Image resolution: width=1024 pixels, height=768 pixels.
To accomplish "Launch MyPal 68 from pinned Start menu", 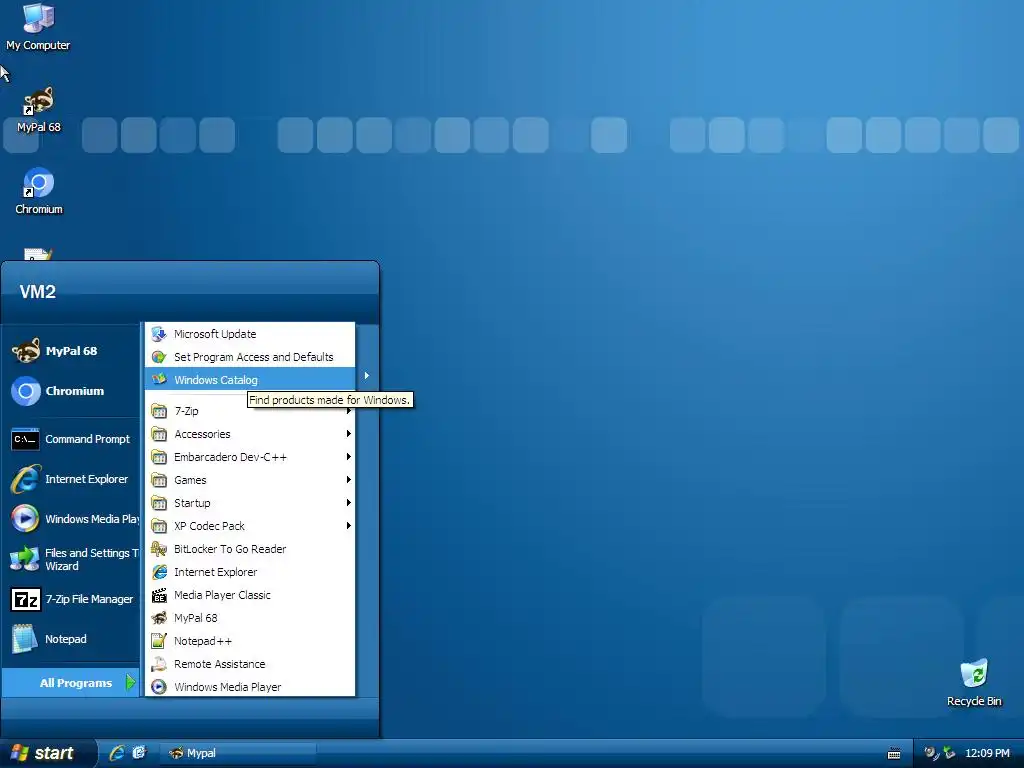I will [72, 351].
